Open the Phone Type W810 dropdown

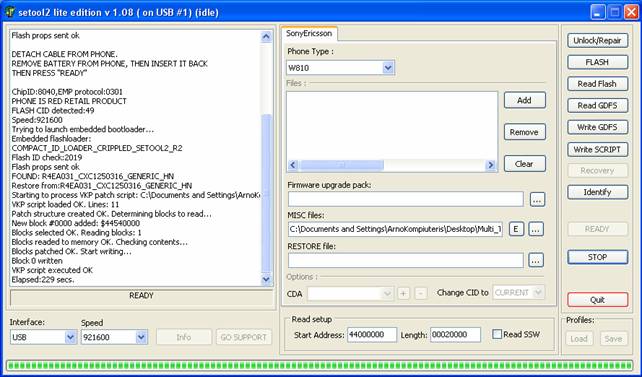coord(388,68)
